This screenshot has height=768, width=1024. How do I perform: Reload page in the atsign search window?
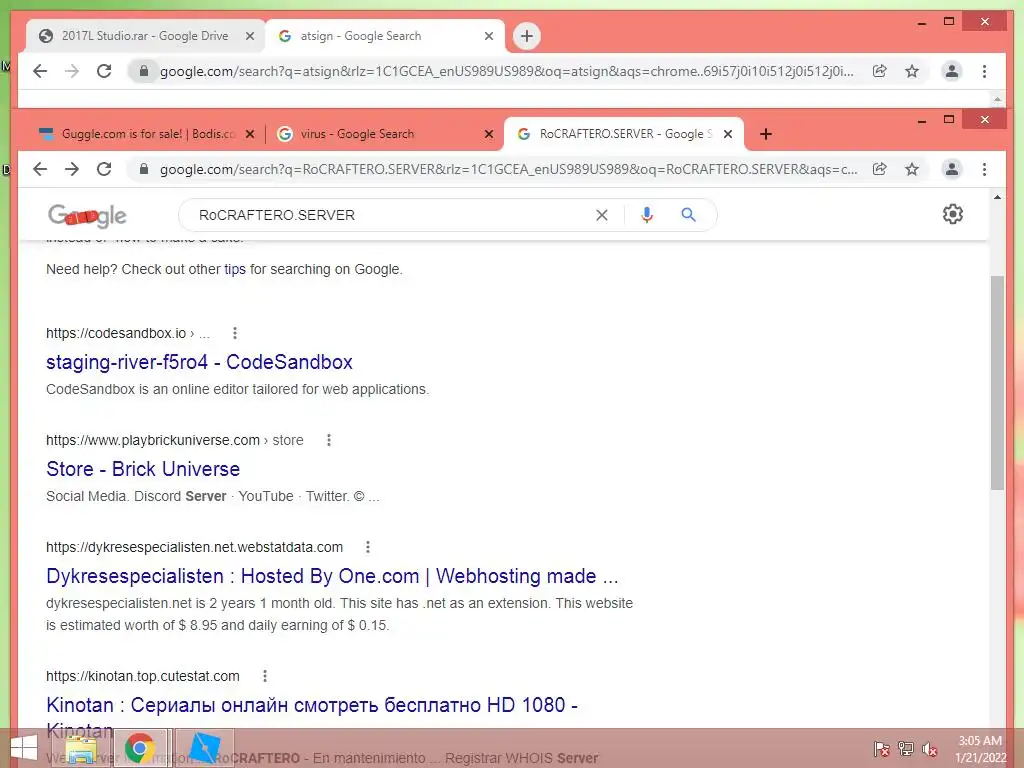coord(104,71)
